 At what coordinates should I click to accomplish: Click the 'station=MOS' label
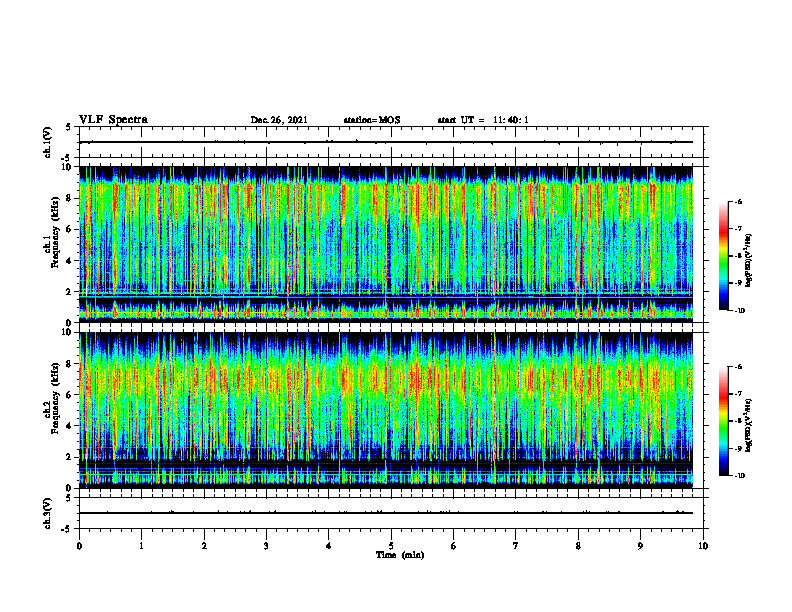pyautogui.click(x=372, y=120)
